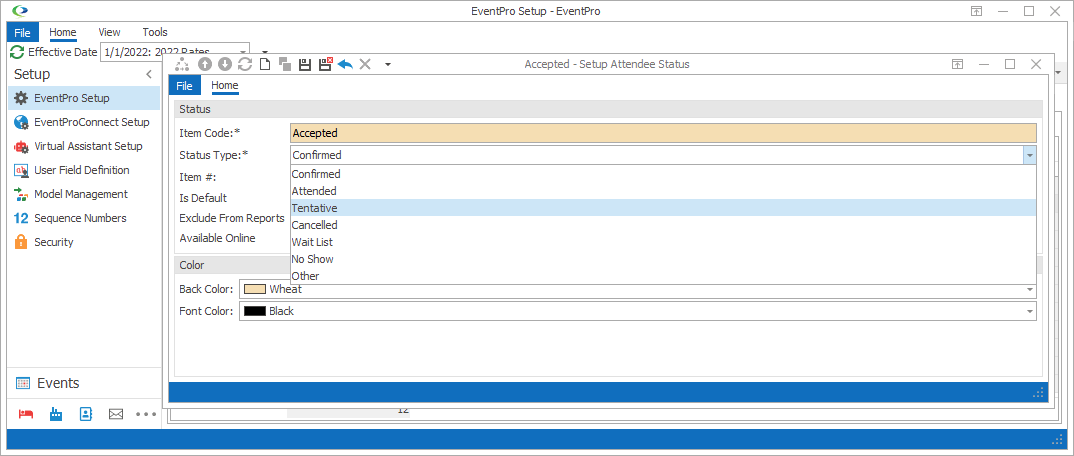
Task: Open the Font Color dropdown arrow
Action: [1029, 312]
